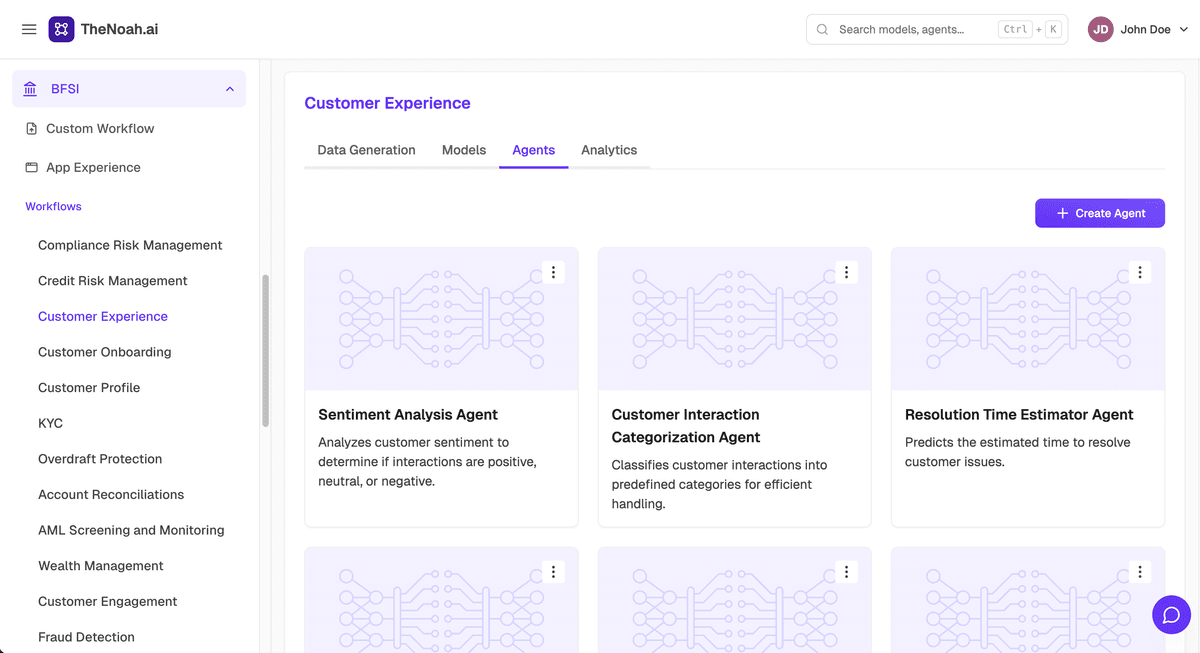Viewport: 1200px width, 653px height.
Task: Click the plus icon in Create Agent
Action: click(x=1062, y=213)
